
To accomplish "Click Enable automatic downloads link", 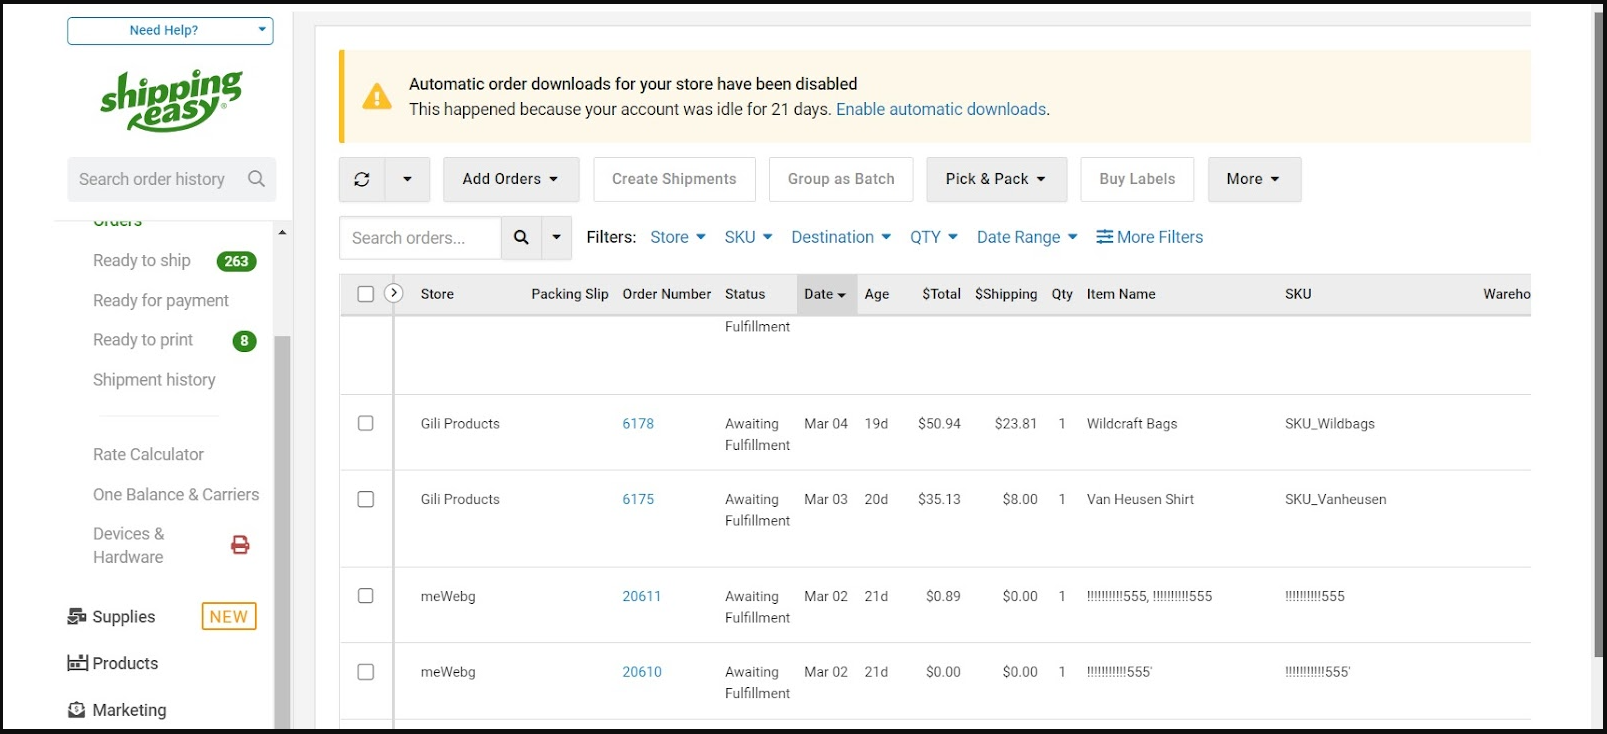I will pos(940,109).
